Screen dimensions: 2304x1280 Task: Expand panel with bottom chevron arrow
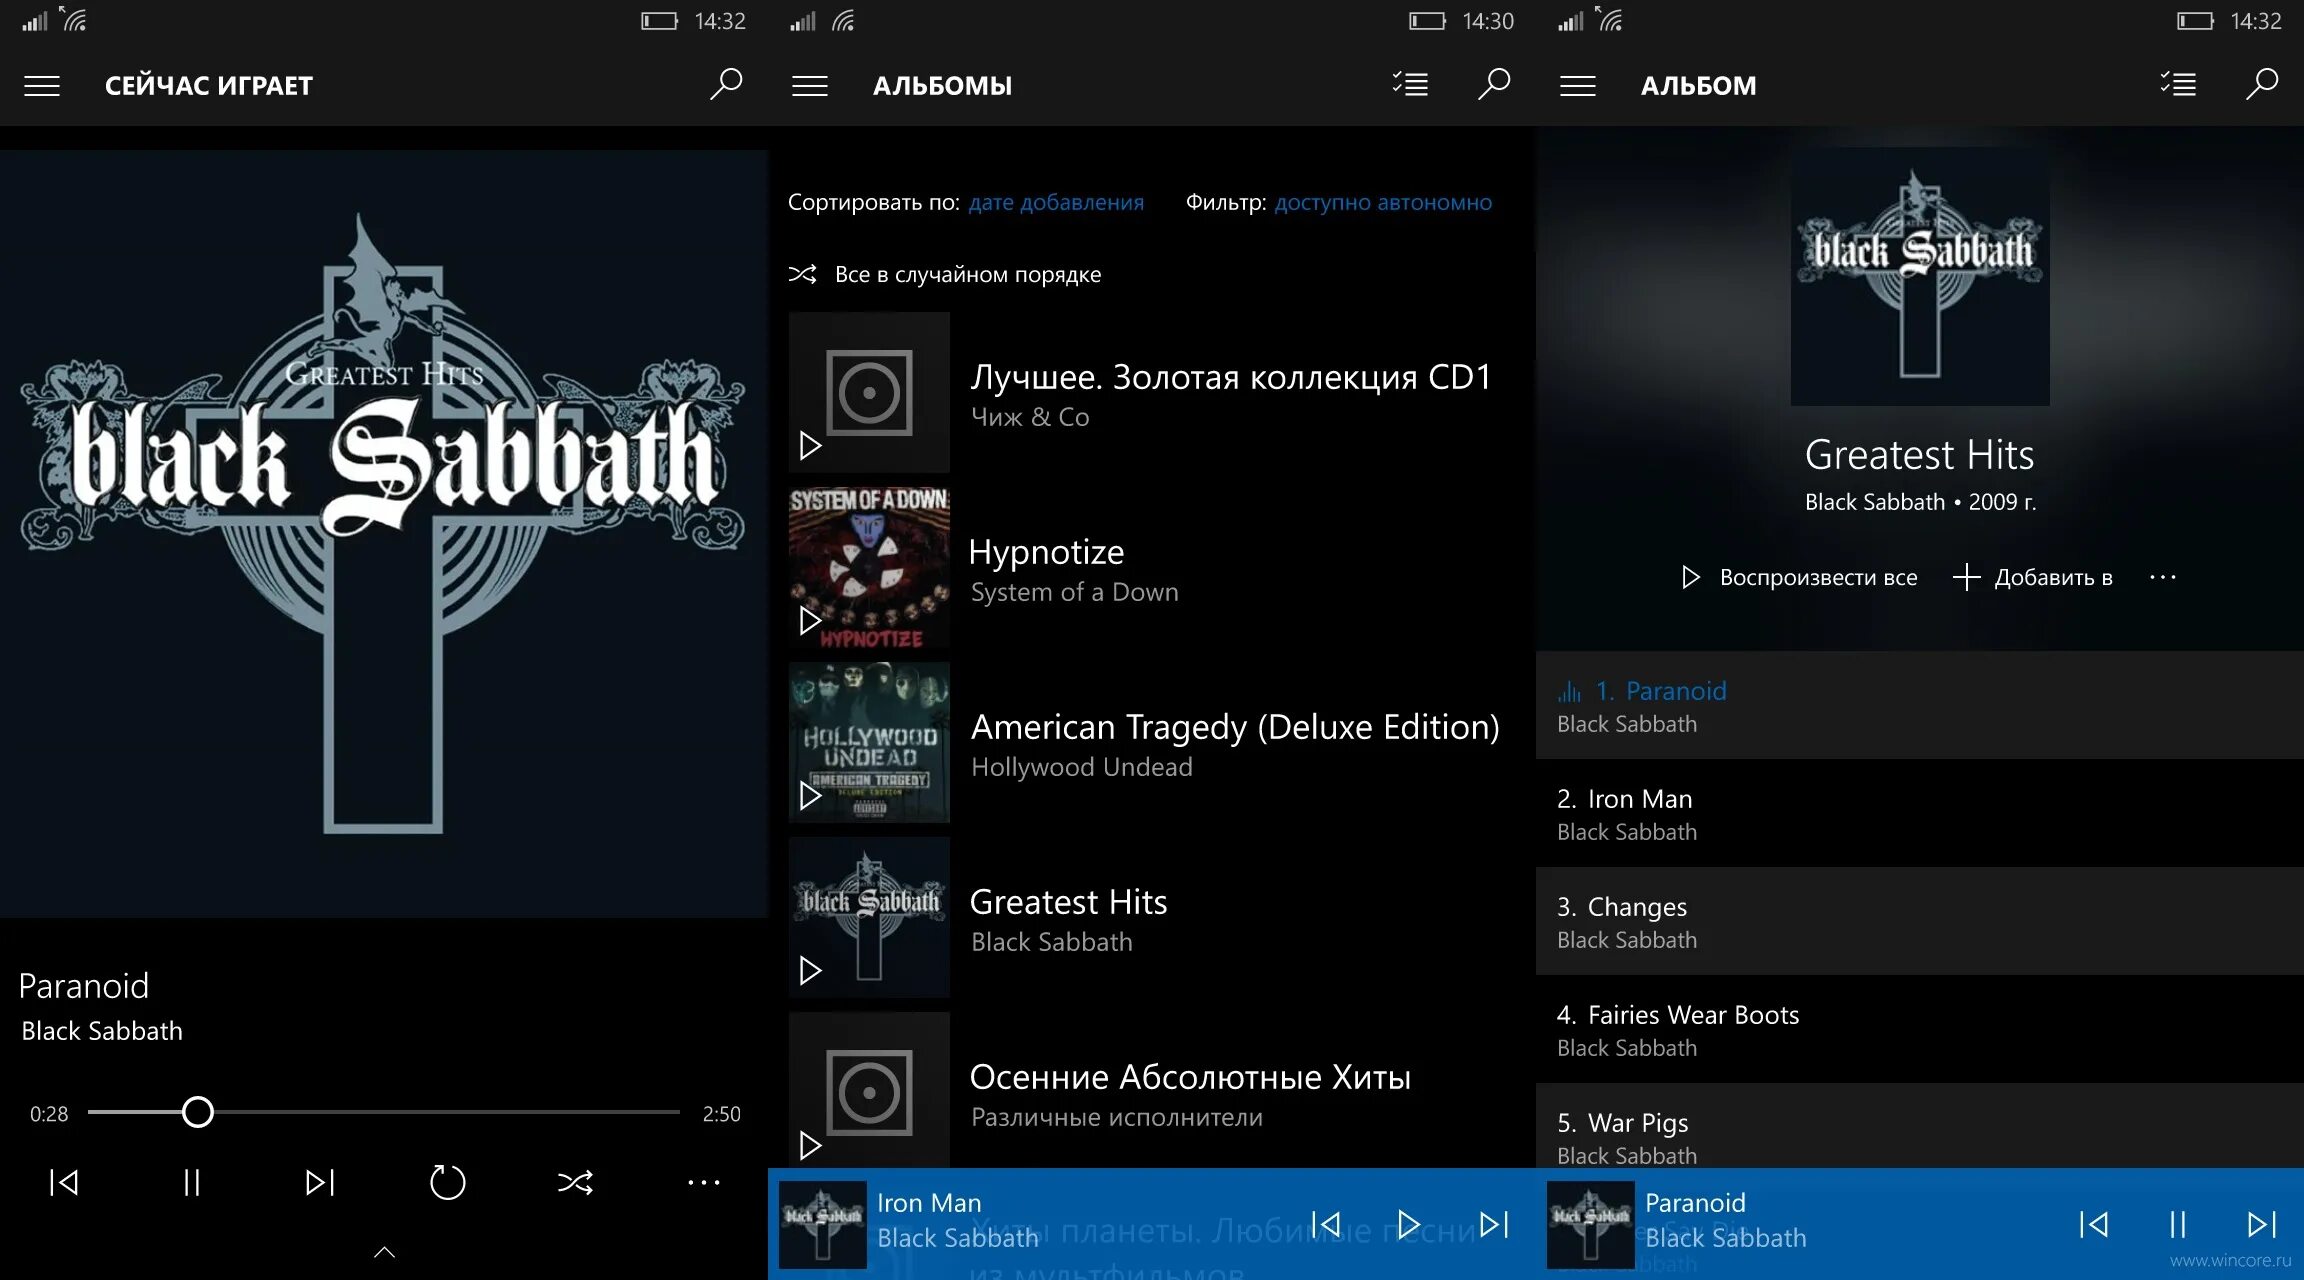384,1252
